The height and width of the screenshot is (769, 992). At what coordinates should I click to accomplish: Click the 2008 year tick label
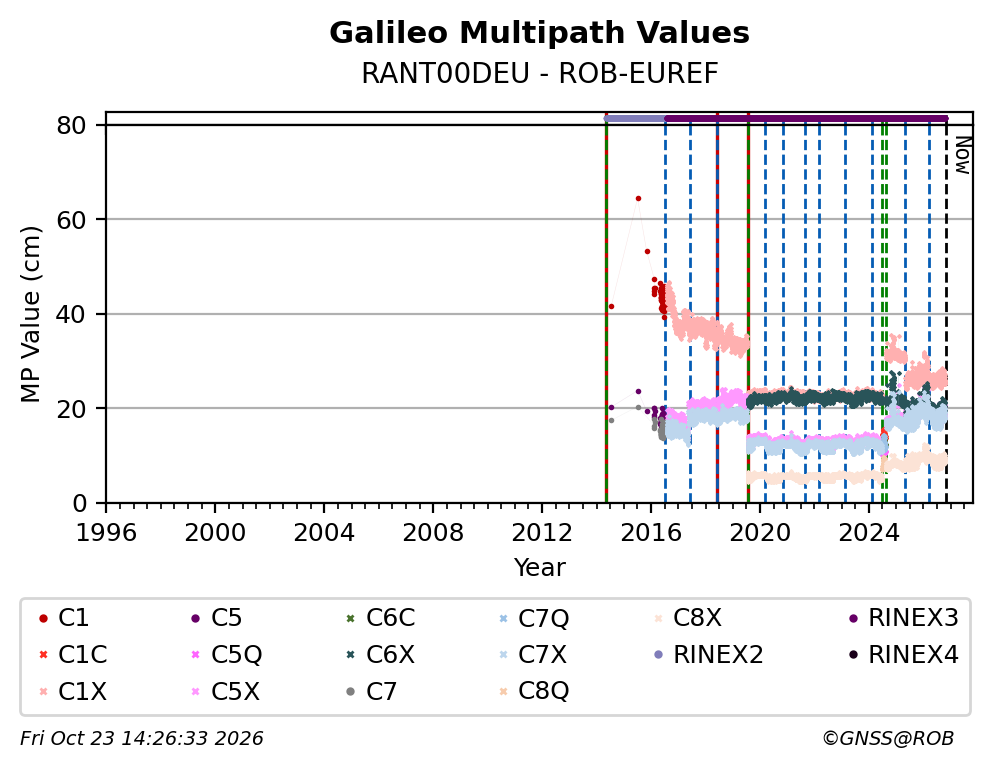pos(433,532)
